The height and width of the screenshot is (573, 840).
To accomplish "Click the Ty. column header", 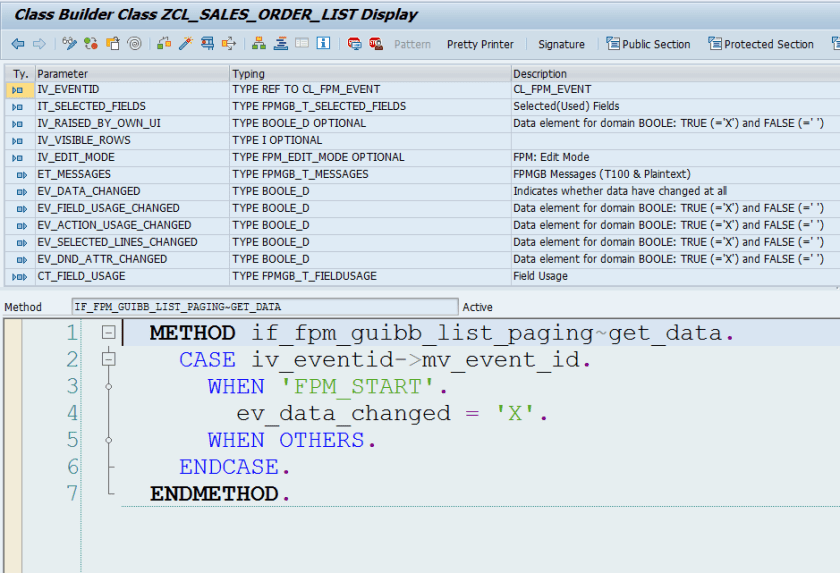I will pos(20,74).
